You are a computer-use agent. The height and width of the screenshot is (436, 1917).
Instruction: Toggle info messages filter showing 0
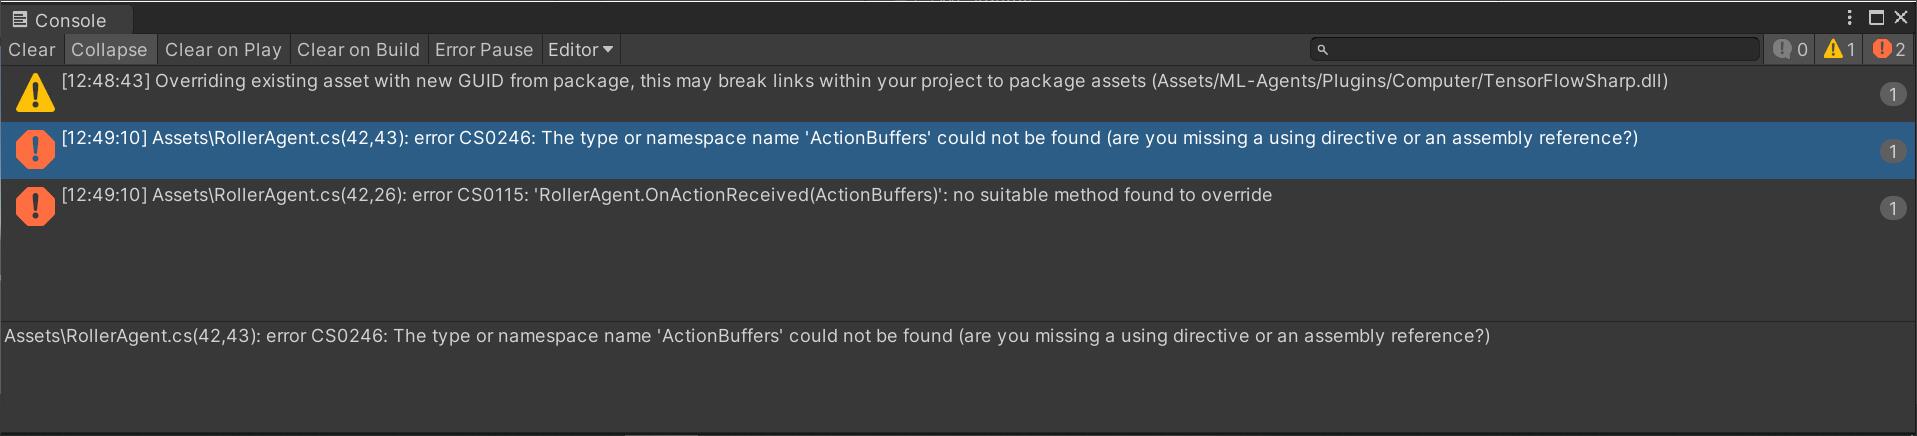1790,49
